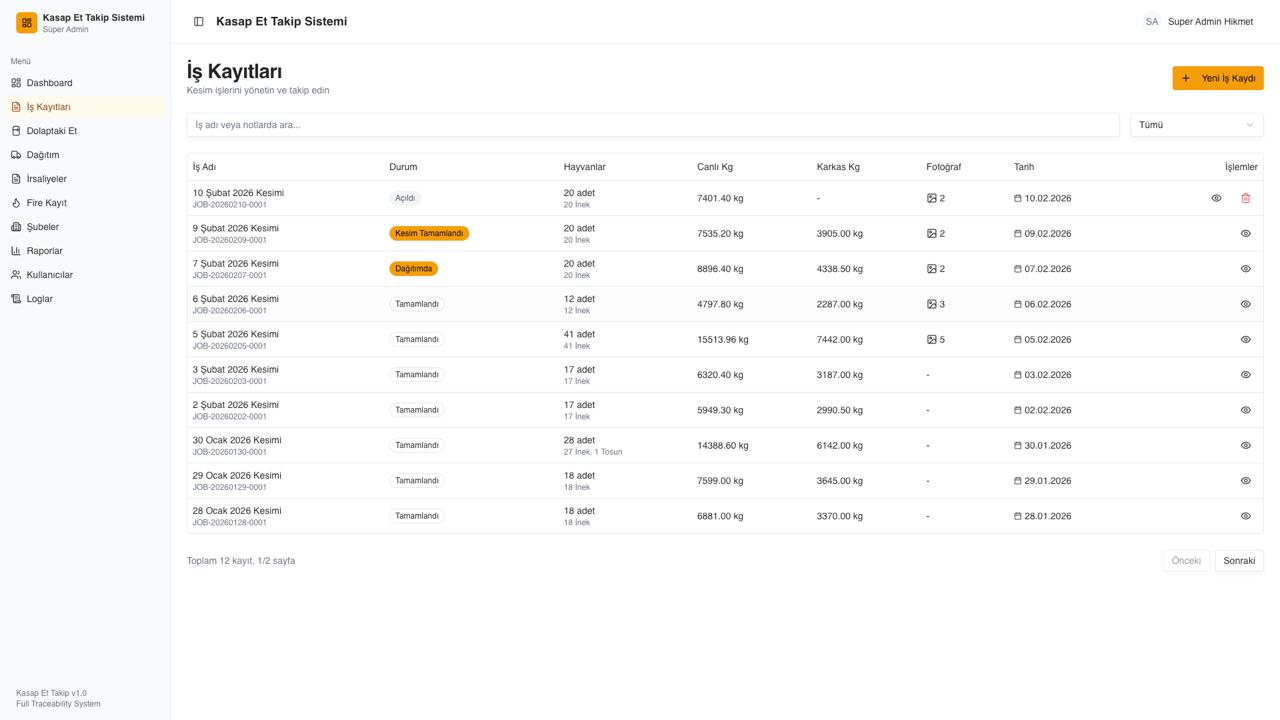Select Fire Kayıt in the sidebar

46,203
